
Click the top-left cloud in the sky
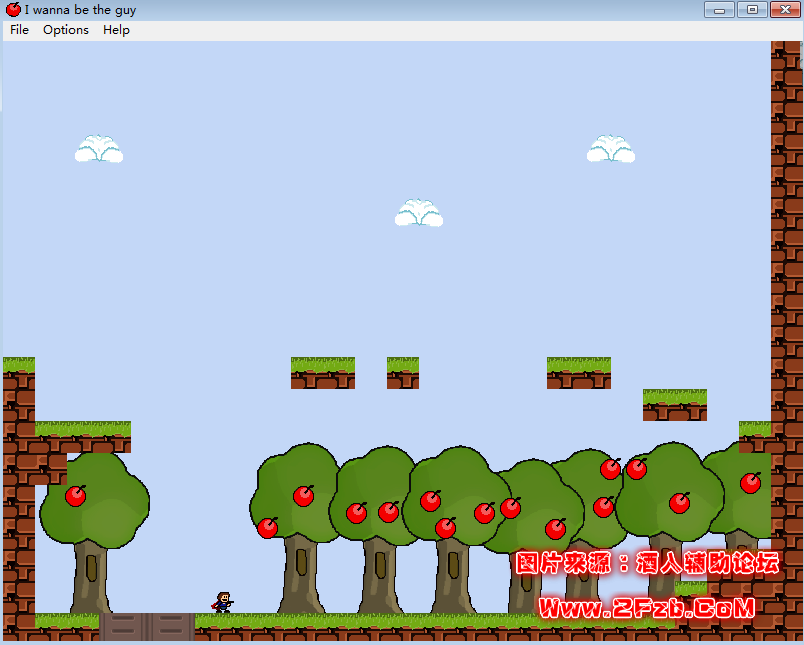(x=99, y=149)
